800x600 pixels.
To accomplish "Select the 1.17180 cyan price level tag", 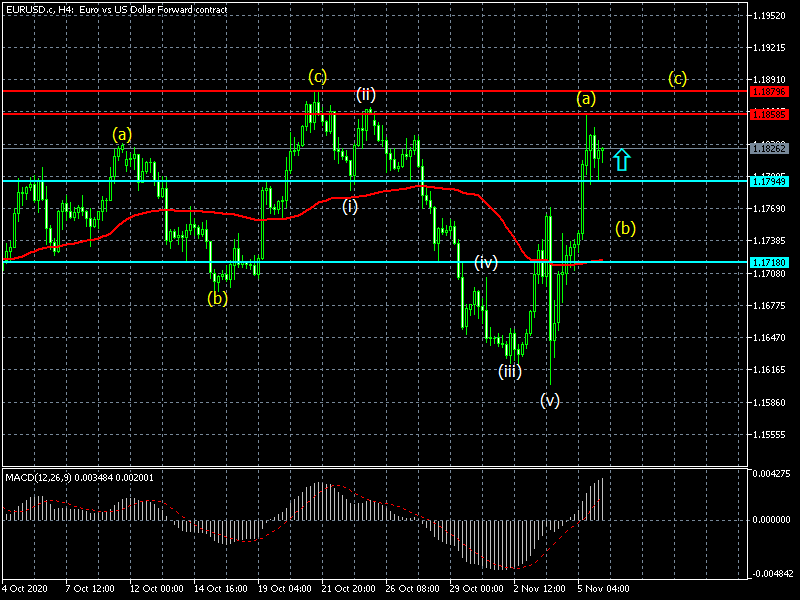I will tap(769, 262).
